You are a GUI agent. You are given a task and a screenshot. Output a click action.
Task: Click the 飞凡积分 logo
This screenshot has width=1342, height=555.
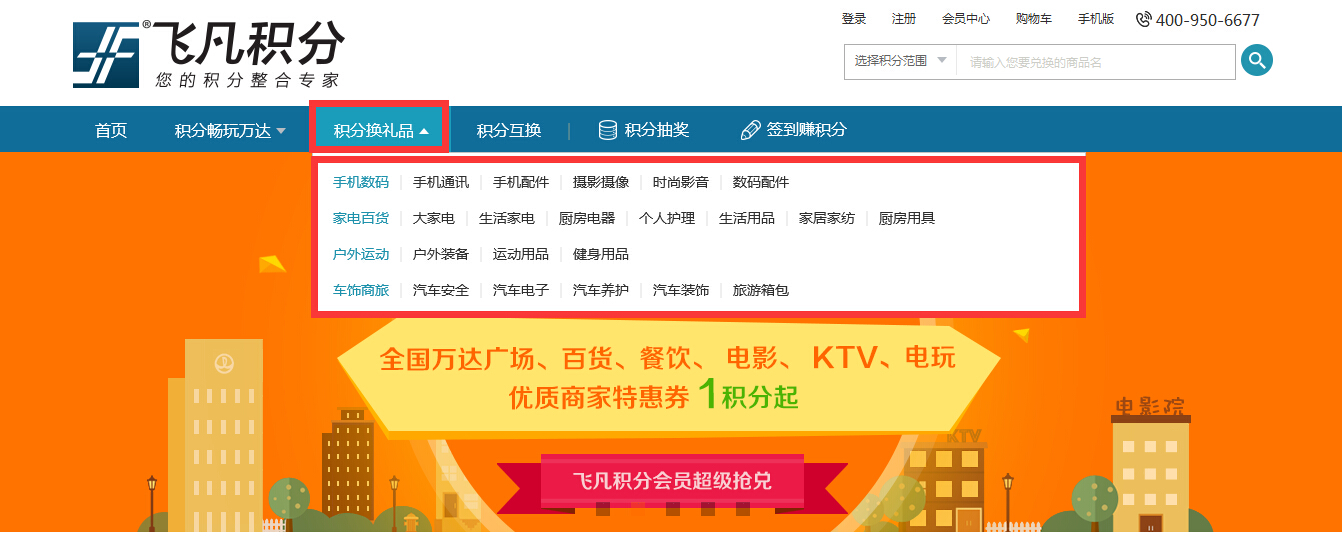tap(209, 55)
